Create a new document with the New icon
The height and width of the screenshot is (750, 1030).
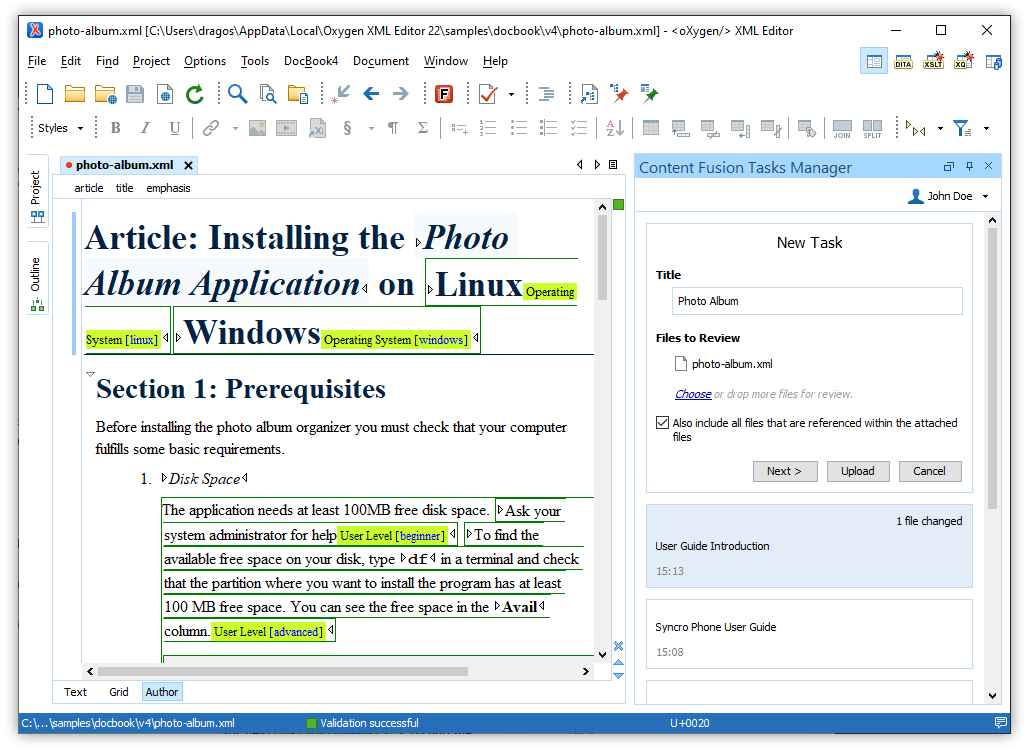45,94
